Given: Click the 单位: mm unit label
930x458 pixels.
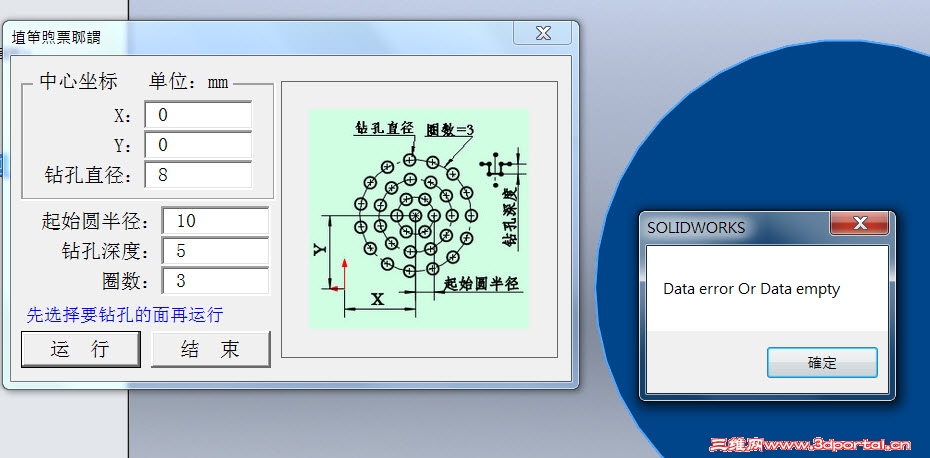Looking at the screenshot, I should pos(188,81).
